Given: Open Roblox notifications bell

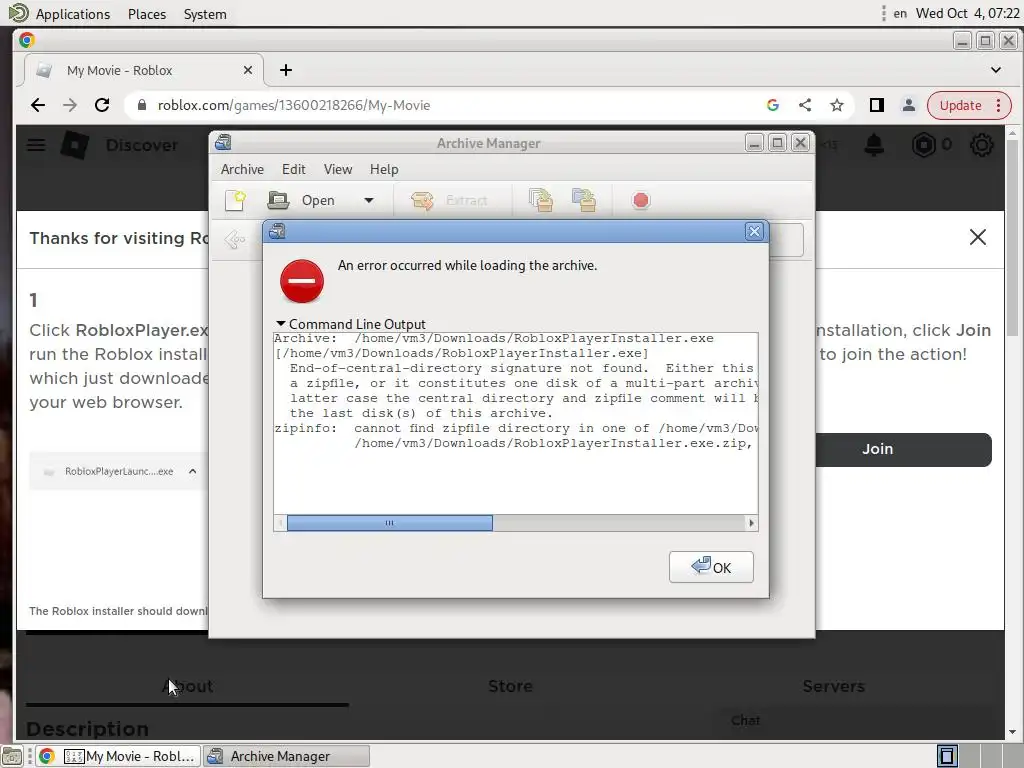Looking at the screenshot, I should 874,145.
